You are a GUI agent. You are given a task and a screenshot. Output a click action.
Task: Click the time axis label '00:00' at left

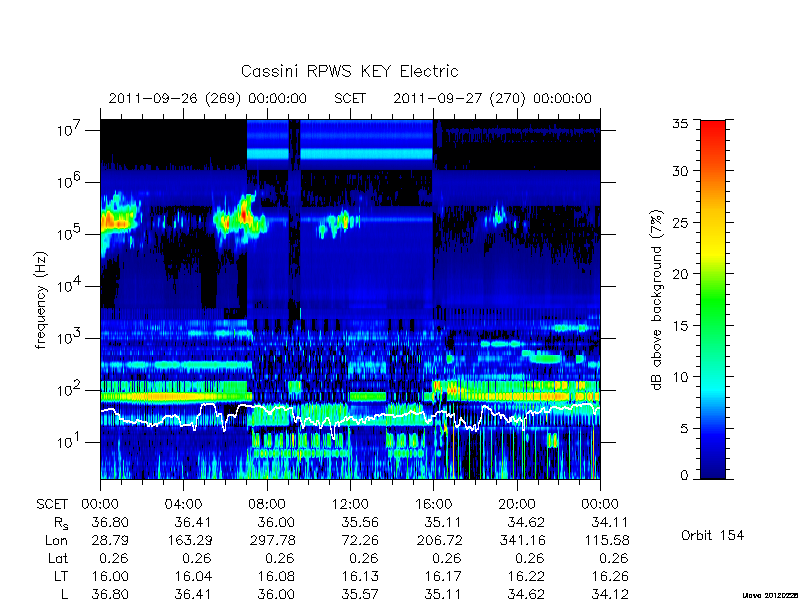(x=100, y=504)
